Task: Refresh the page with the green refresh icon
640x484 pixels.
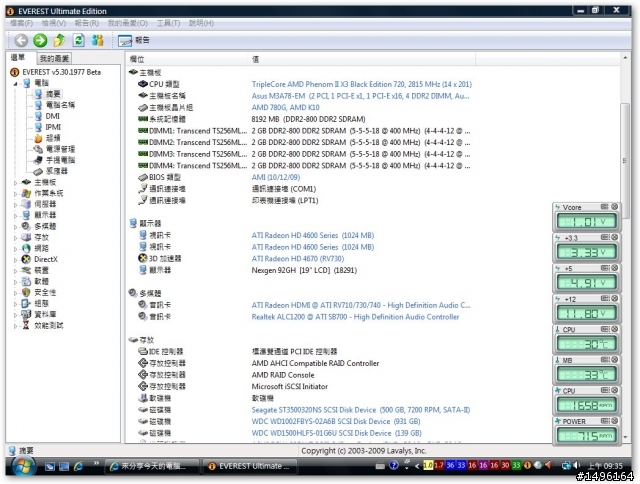Action: (78, 40)
